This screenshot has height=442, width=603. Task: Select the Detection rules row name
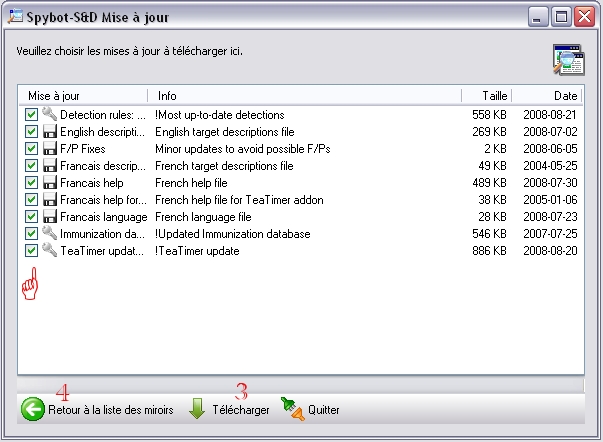point(103,115)
